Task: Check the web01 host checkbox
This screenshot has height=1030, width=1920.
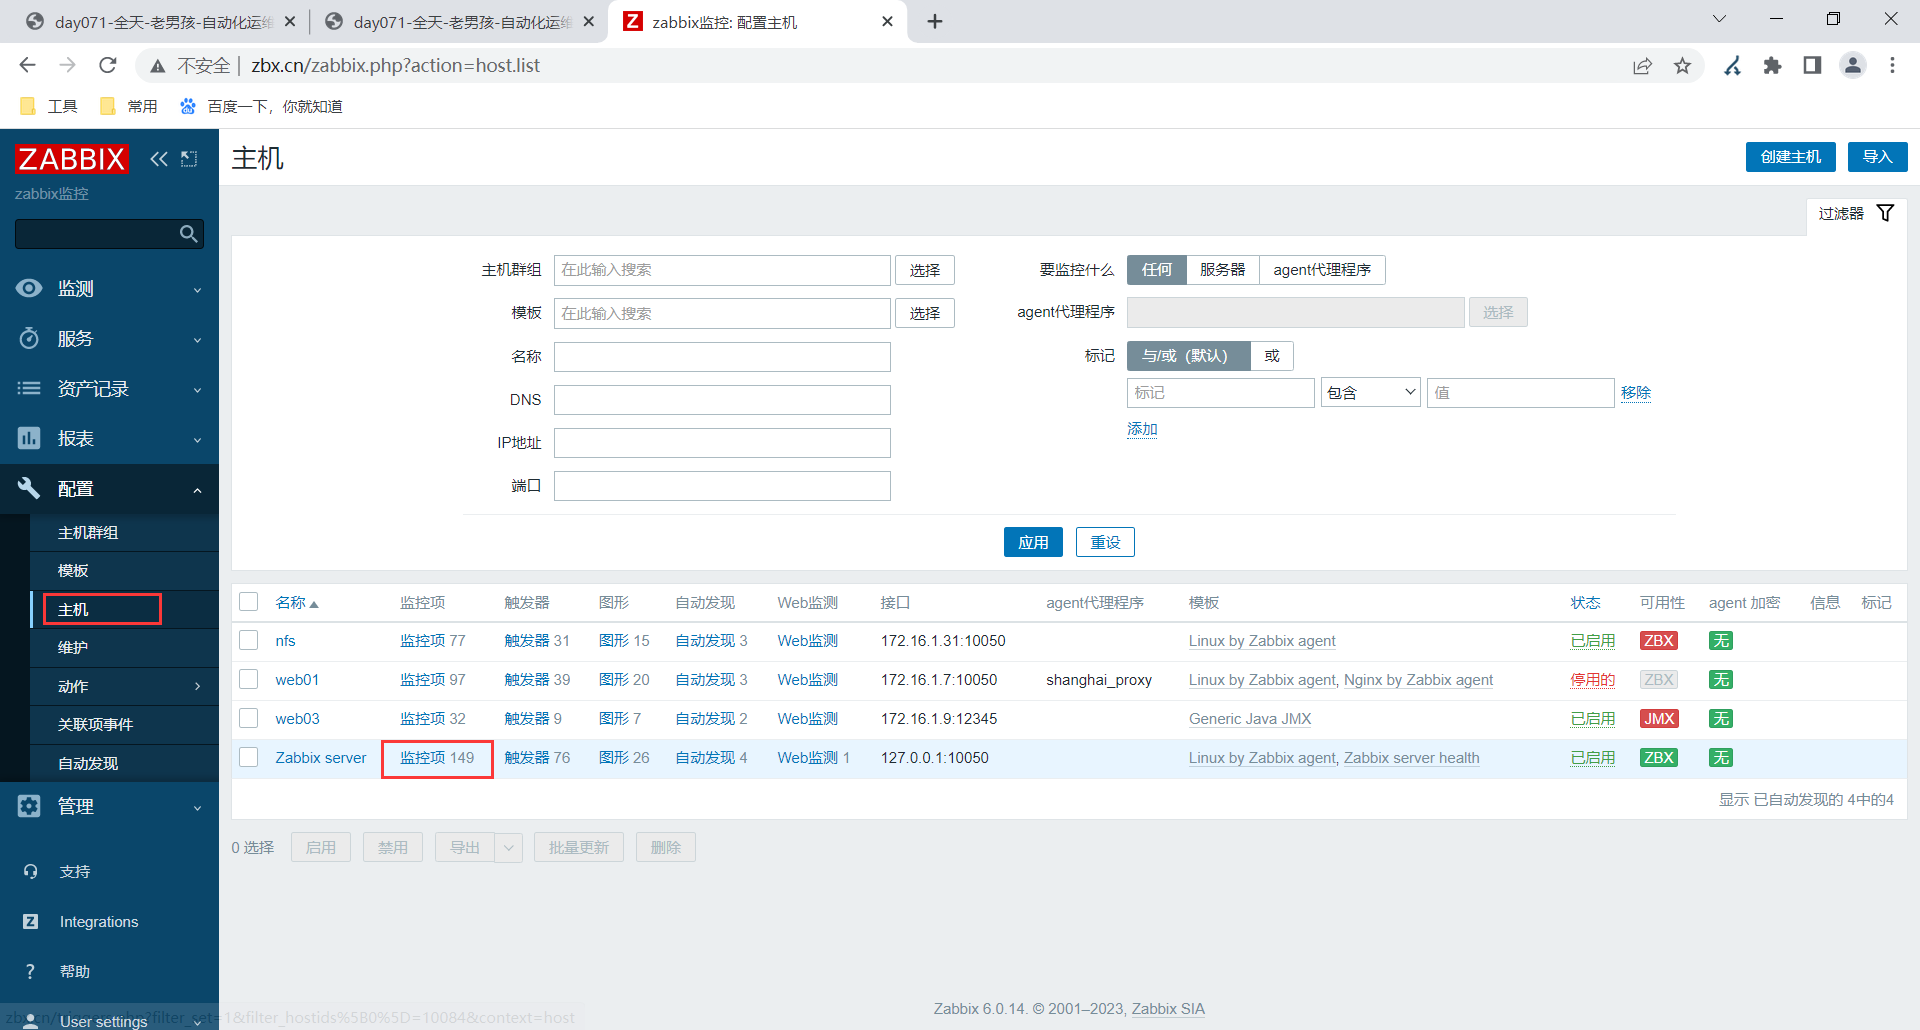Action: coord(249,680)
